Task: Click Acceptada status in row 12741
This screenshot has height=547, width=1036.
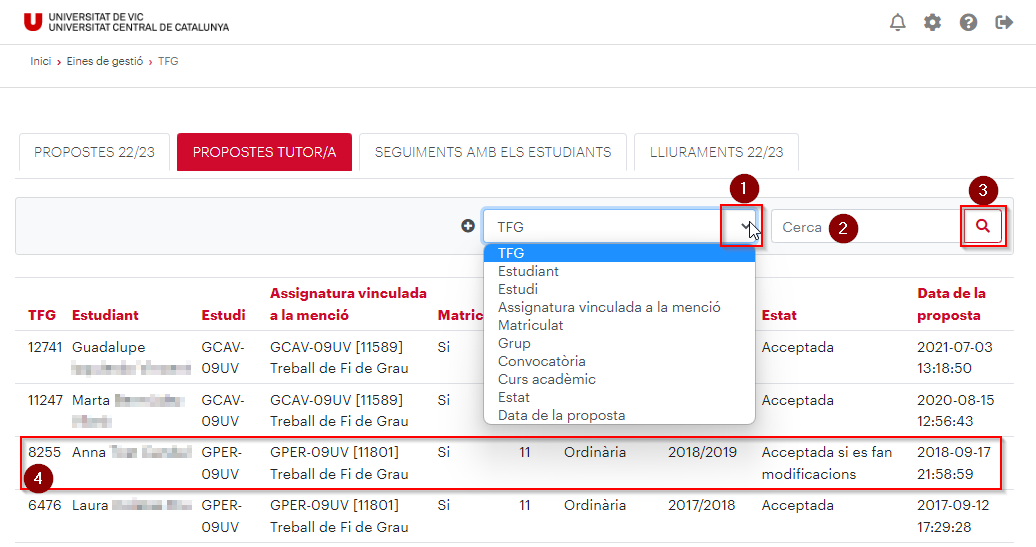Action: [797, 347]
